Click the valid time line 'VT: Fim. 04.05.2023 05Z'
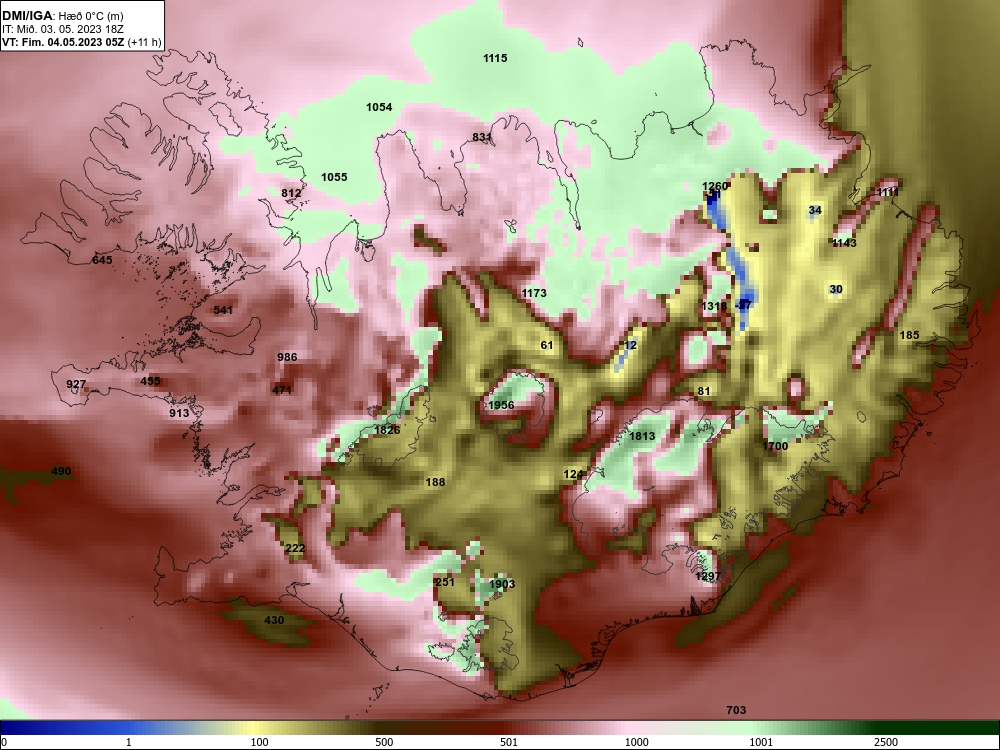The height and width of the screenshot is (750, 1000). 63,43
